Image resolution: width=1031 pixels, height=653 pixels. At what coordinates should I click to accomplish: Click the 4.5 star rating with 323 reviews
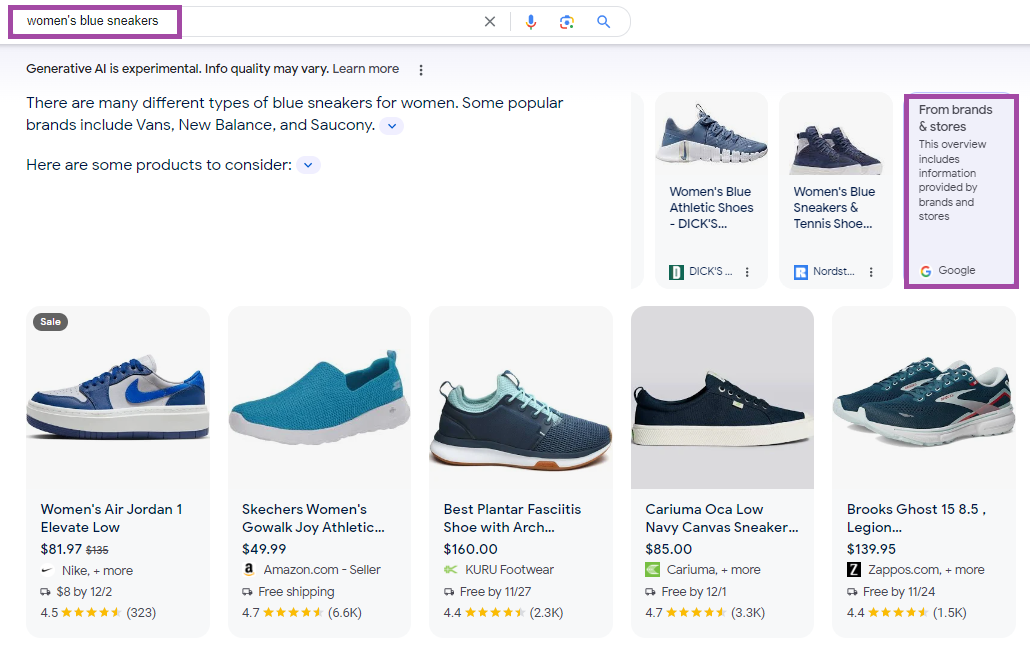tap(98, 613)
